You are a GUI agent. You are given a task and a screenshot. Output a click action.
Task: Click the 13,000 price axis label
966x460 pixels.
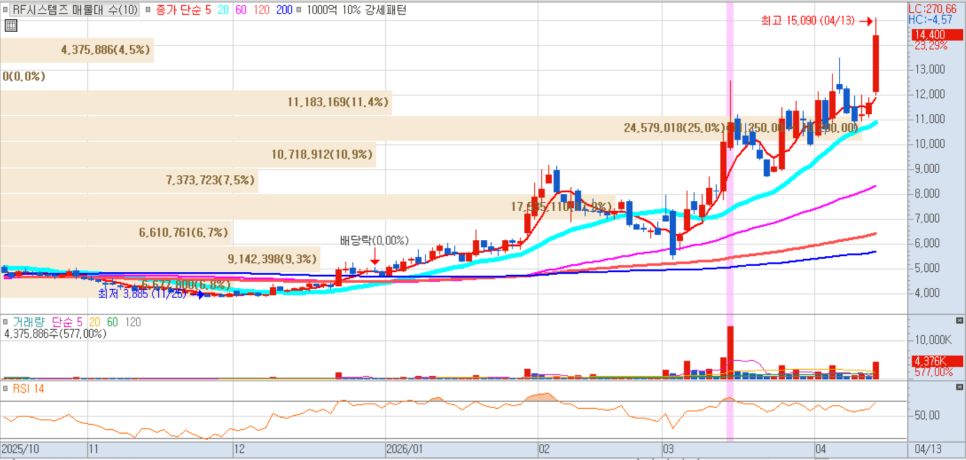coord(928,69)
